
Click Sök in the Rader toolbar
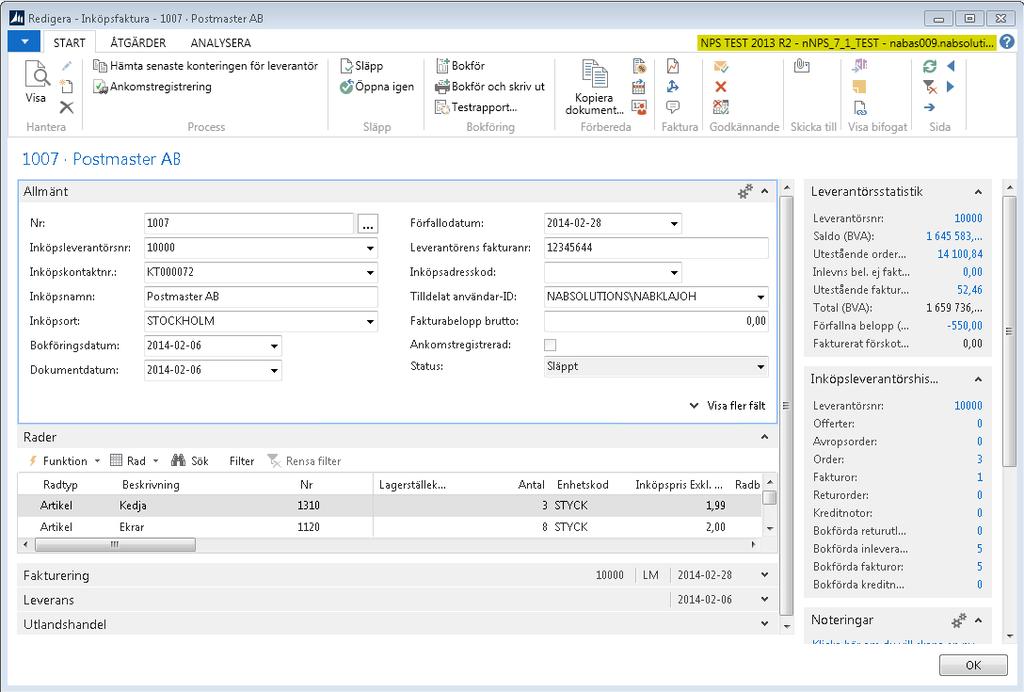190,461
